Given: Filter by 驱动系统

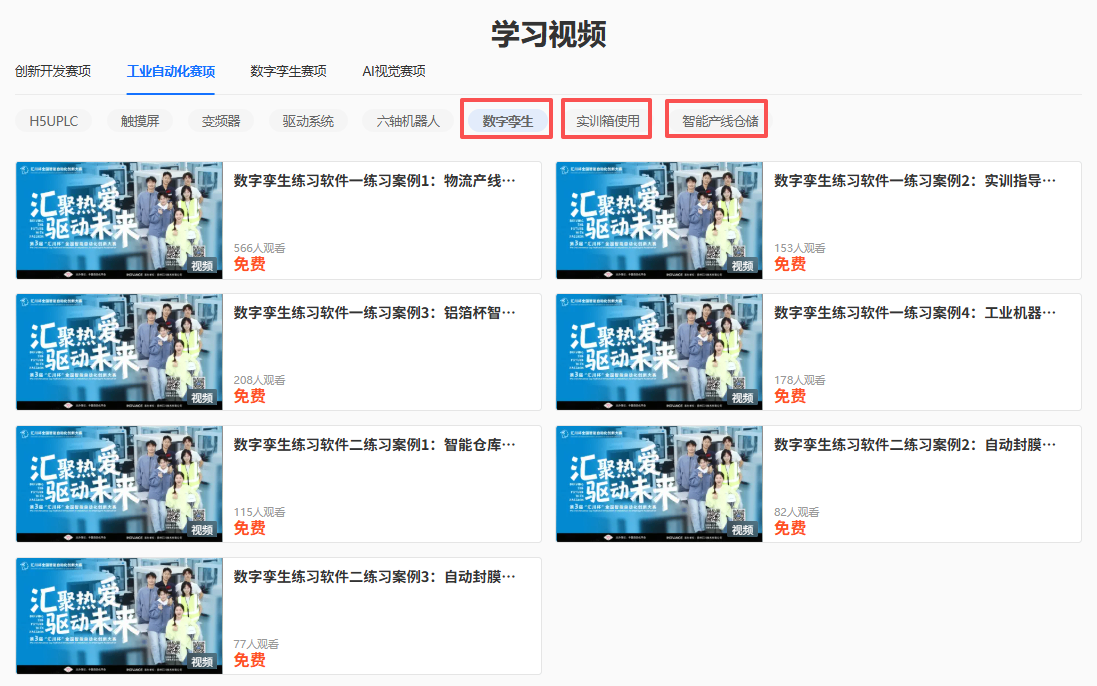Looking at the screenshot, I should [x=306, y=119].
